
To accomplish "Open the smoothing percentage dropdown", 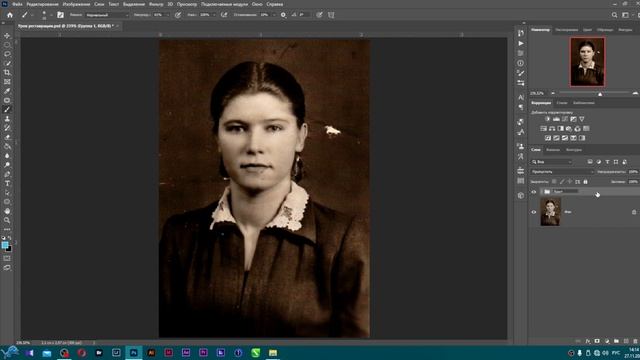I will [273, 15].
